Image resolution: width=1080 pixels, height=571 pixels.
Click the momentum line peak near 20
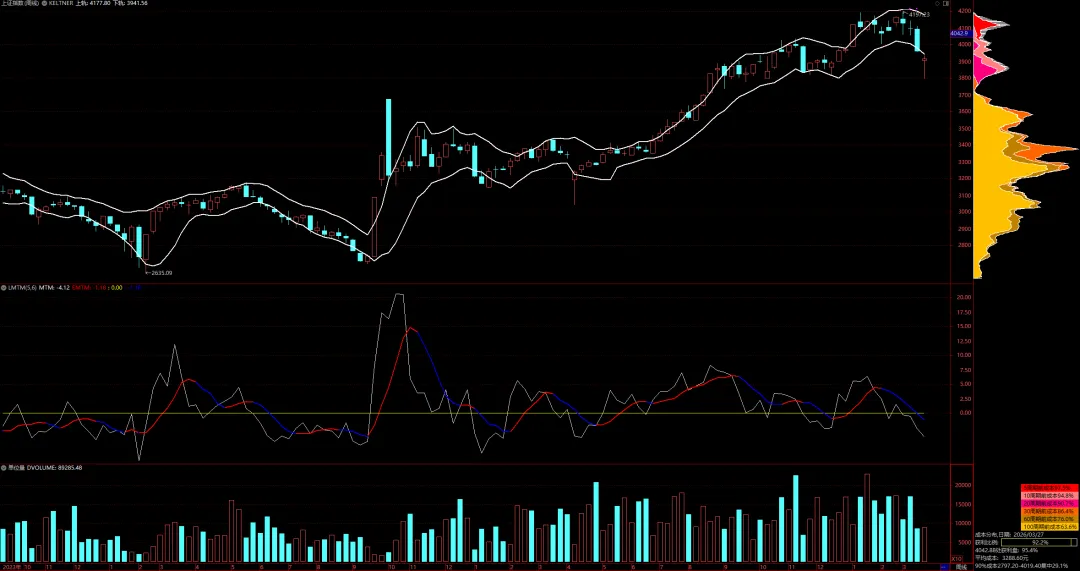[x=398, y=294]
